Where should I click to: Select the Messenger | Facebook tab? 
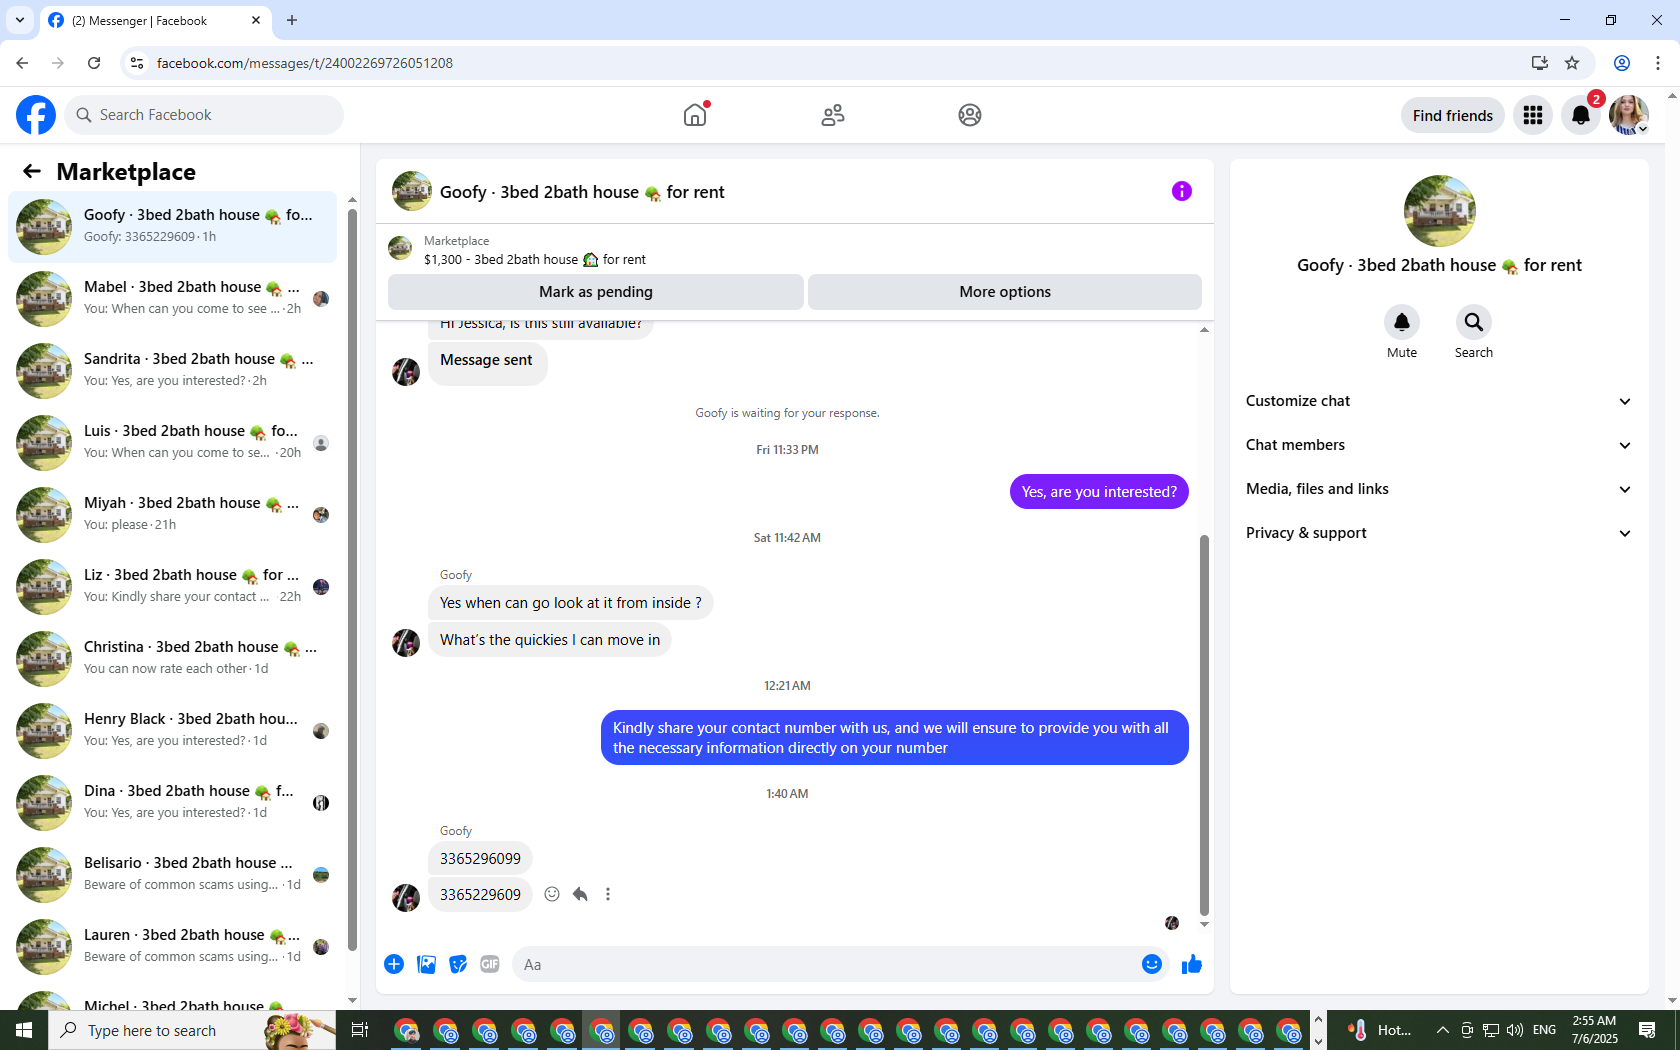coord(155,20)
